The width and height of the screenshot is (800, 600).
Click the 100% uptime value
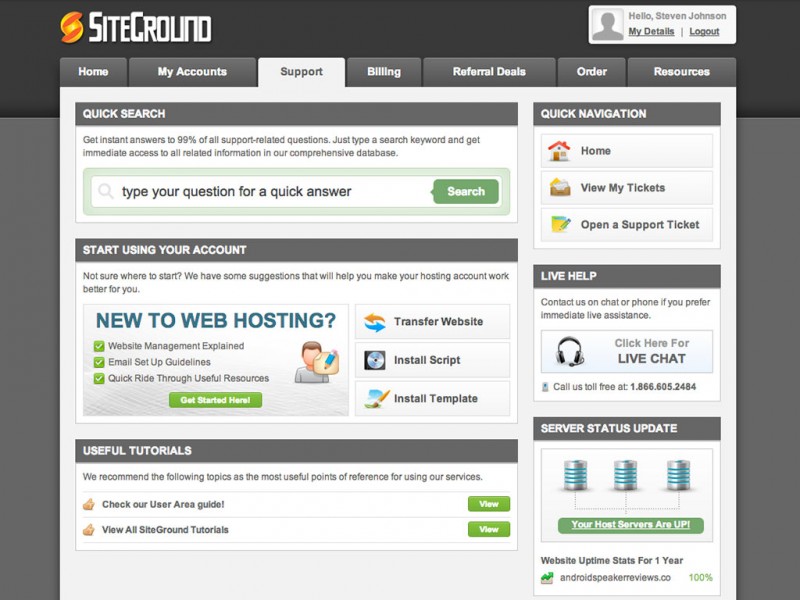pyautogui.click(x=701, y=578)
